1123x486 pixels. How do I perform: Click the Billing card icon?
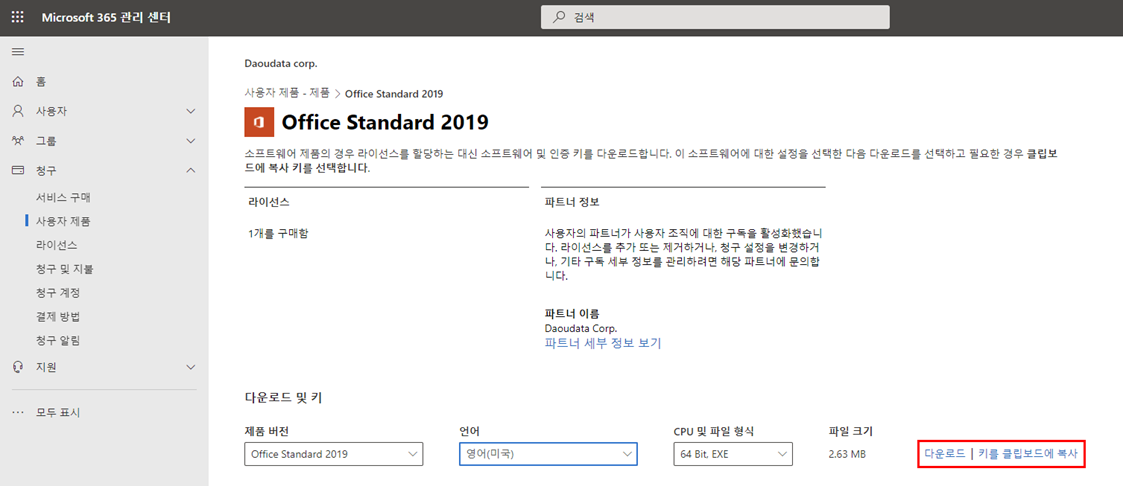[18, 170]
